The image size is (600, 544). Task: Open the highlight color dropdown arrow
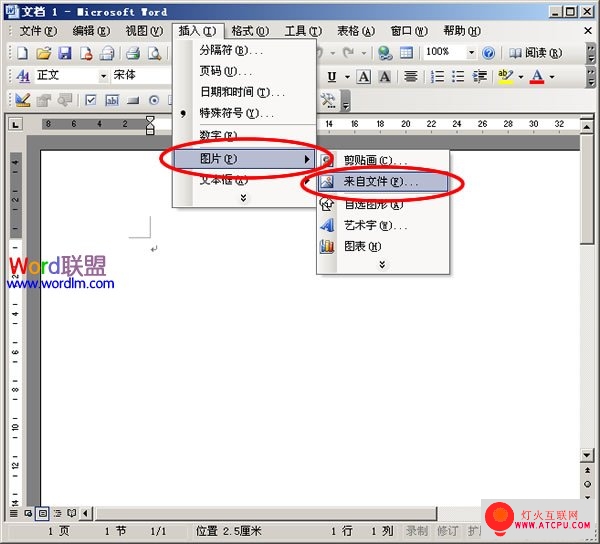click(x=520, y=77)
